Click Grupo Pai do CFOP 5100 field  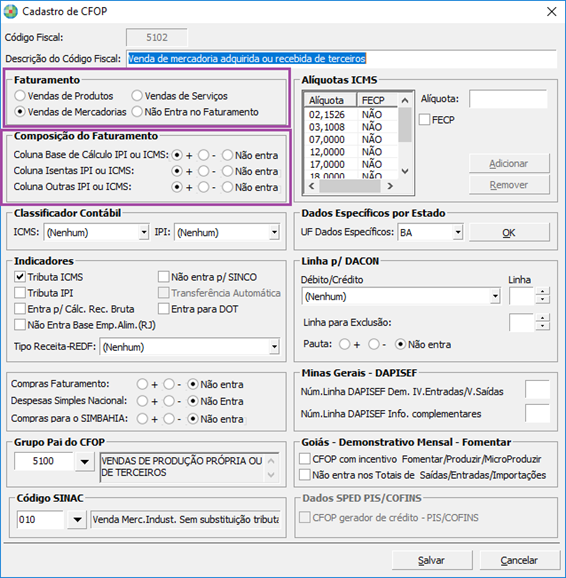[44, 461]
